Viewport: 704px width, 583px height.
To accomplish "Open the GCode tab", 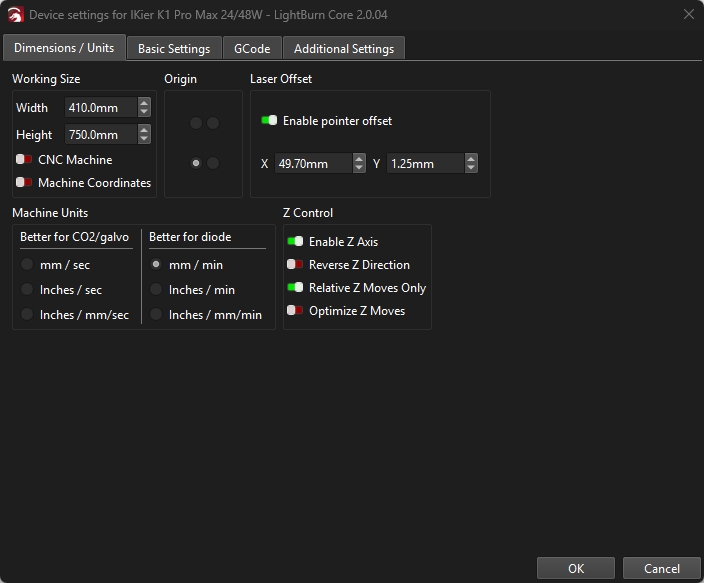I will click(252, 48).
